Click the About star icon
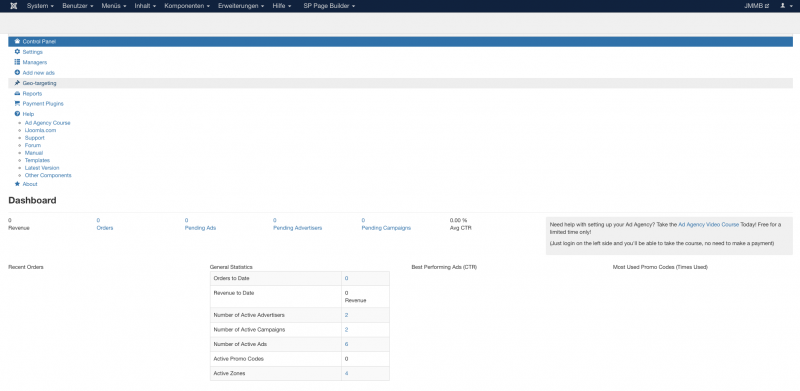The width and height of the screenshot is (800, 391). coord(17,184)
